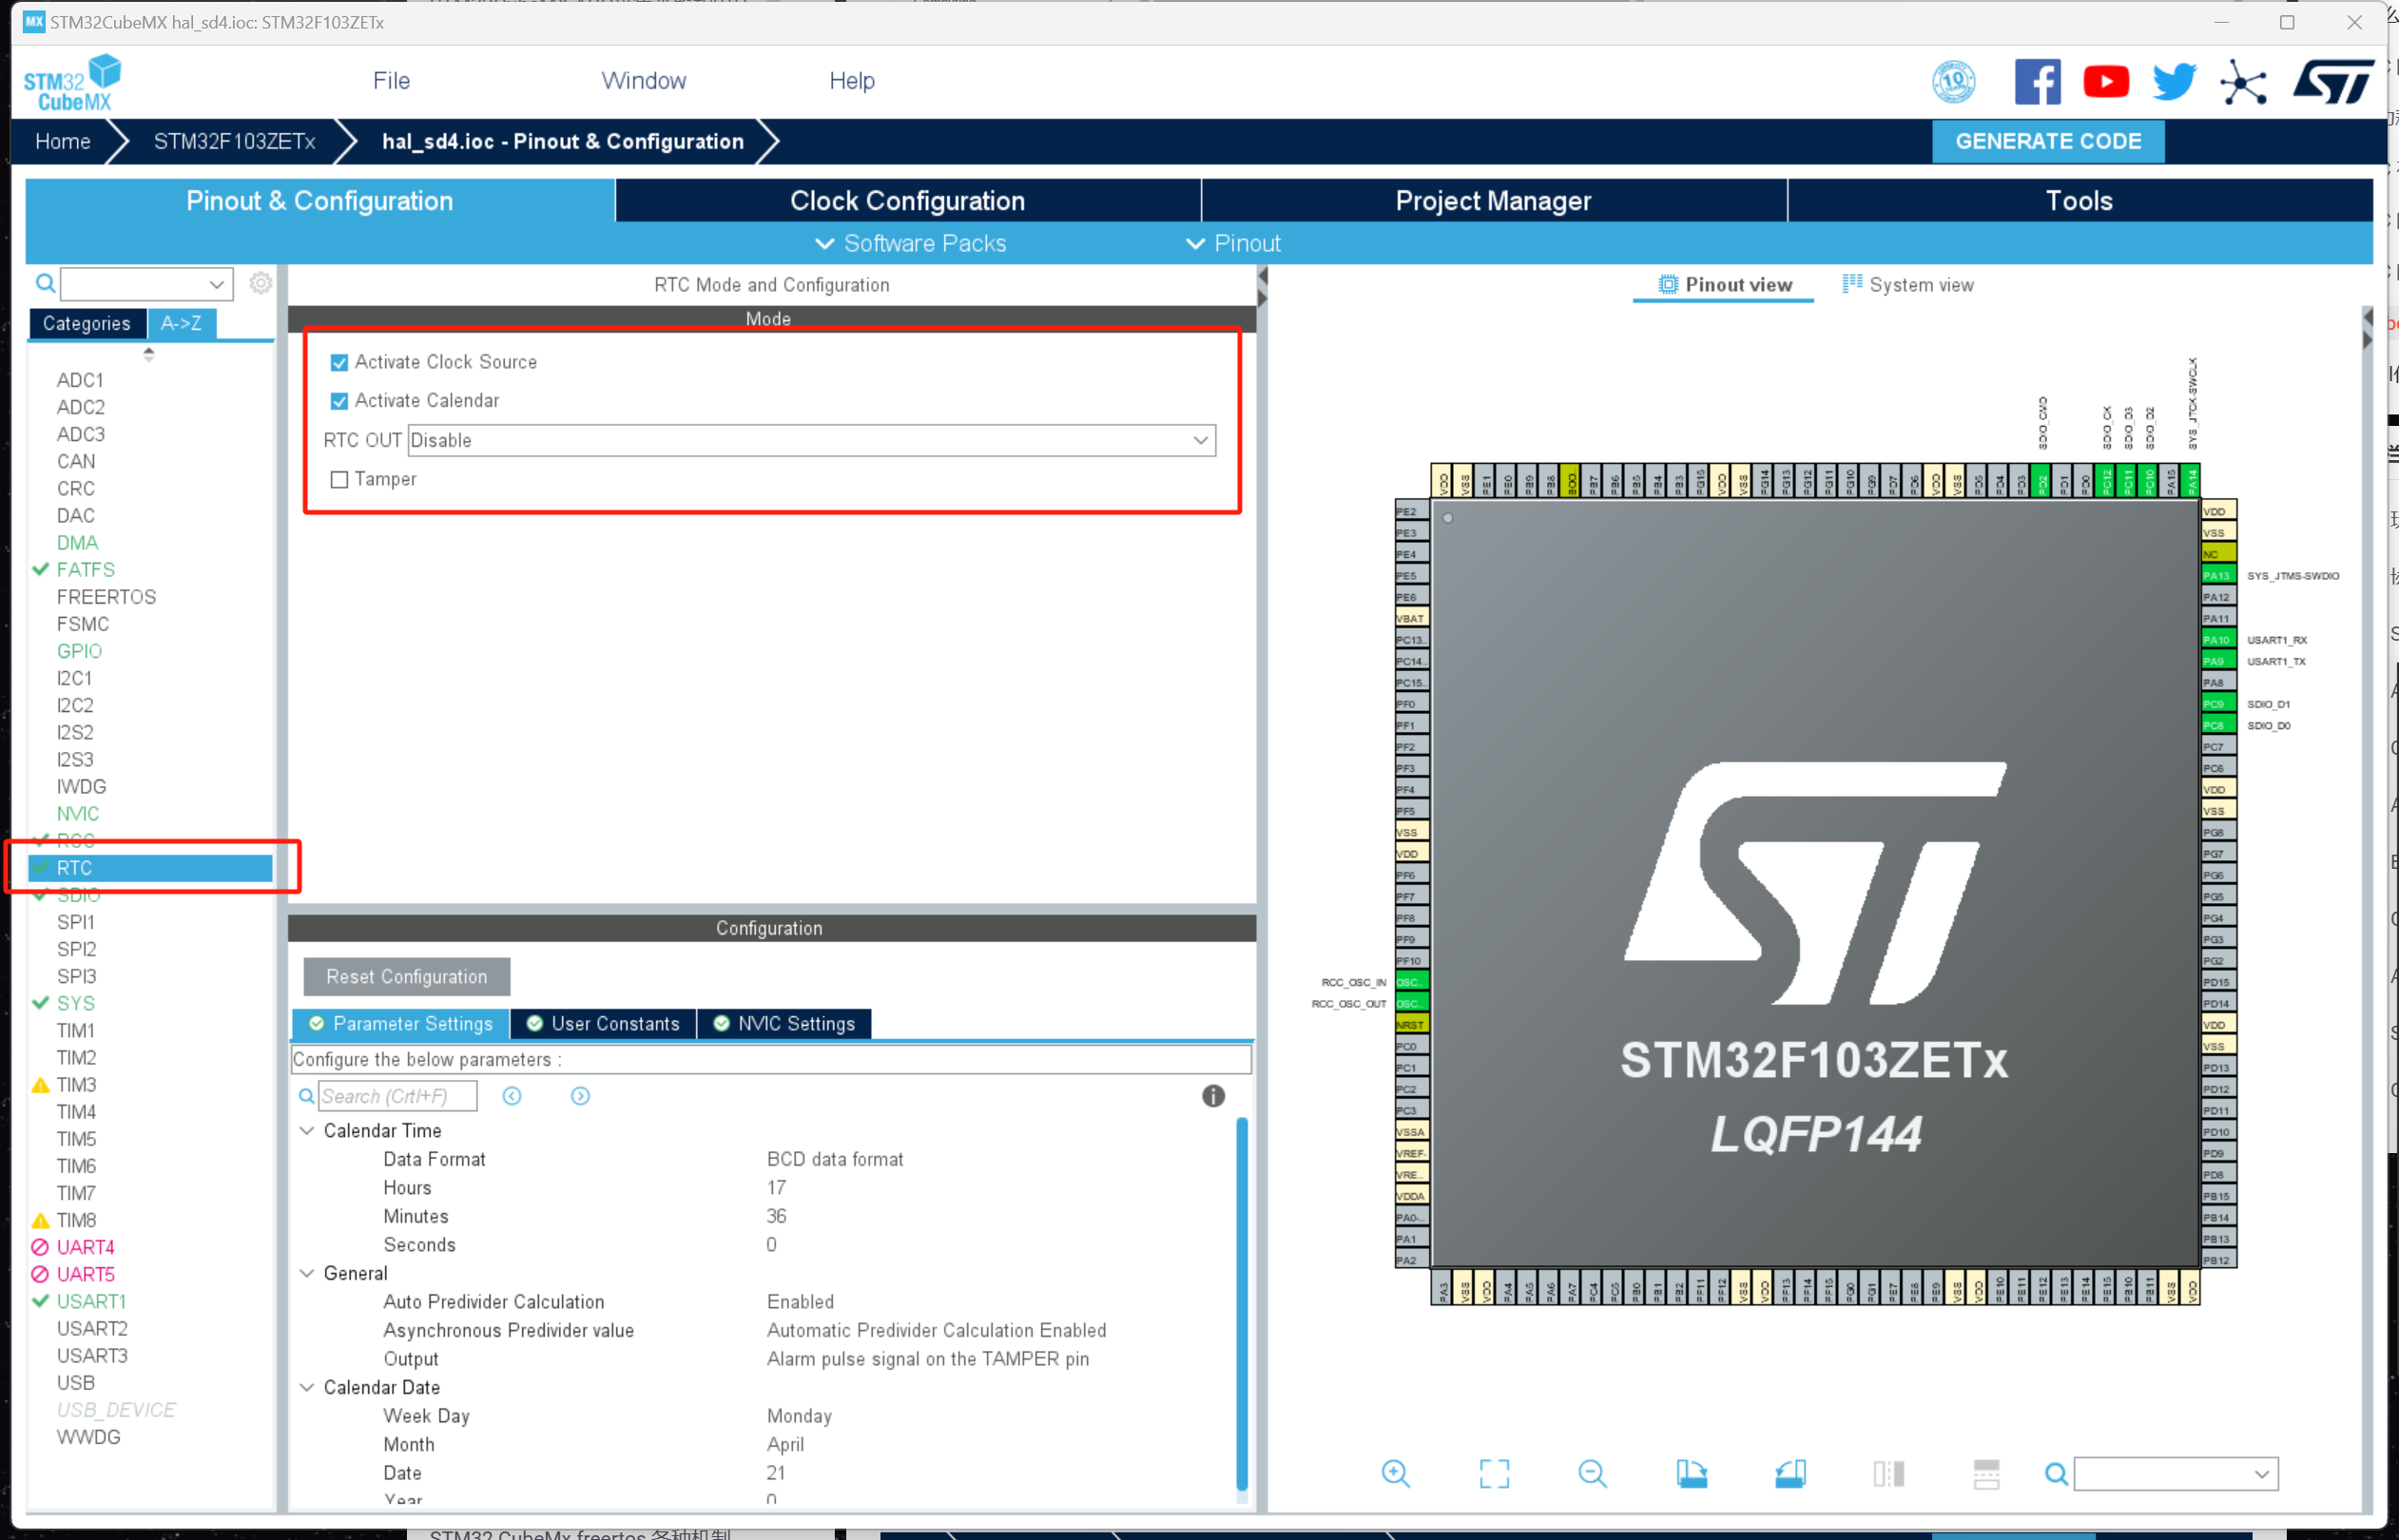Collapse the General parameter group
This screenshot has width=2399, height=1540.
click(307, 1273)
